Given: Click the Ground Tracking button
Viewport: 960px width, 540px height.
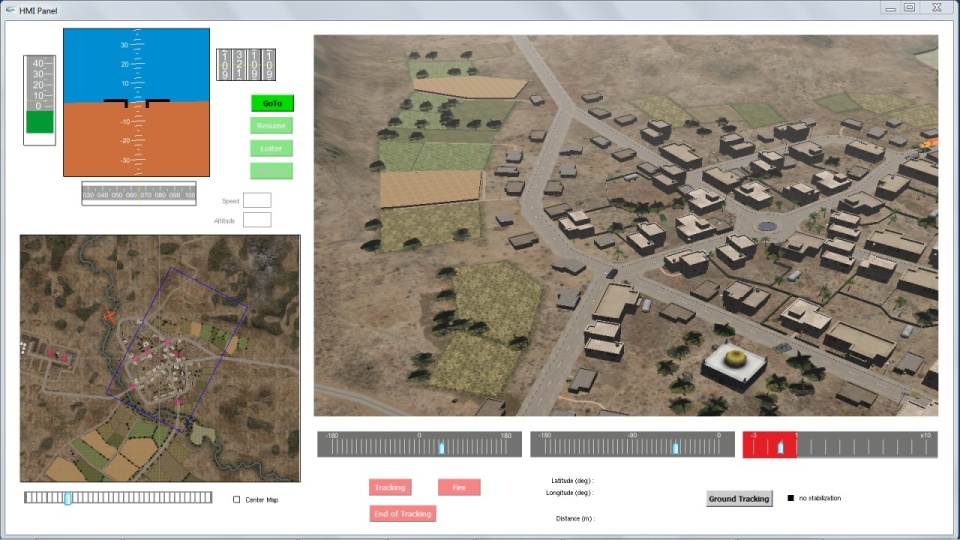Looking at the screenshot, I should click(739, 498).
